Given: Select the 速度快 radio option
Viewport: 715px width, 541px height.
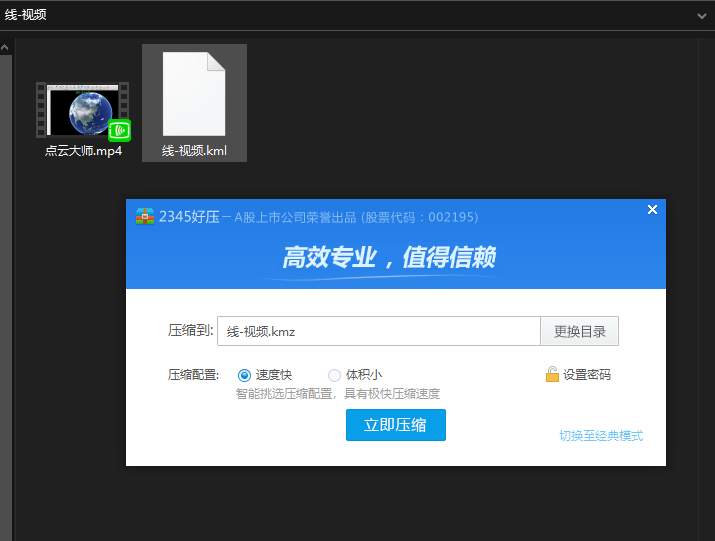Looking at the screenshot, I should (x=244, y=375).
